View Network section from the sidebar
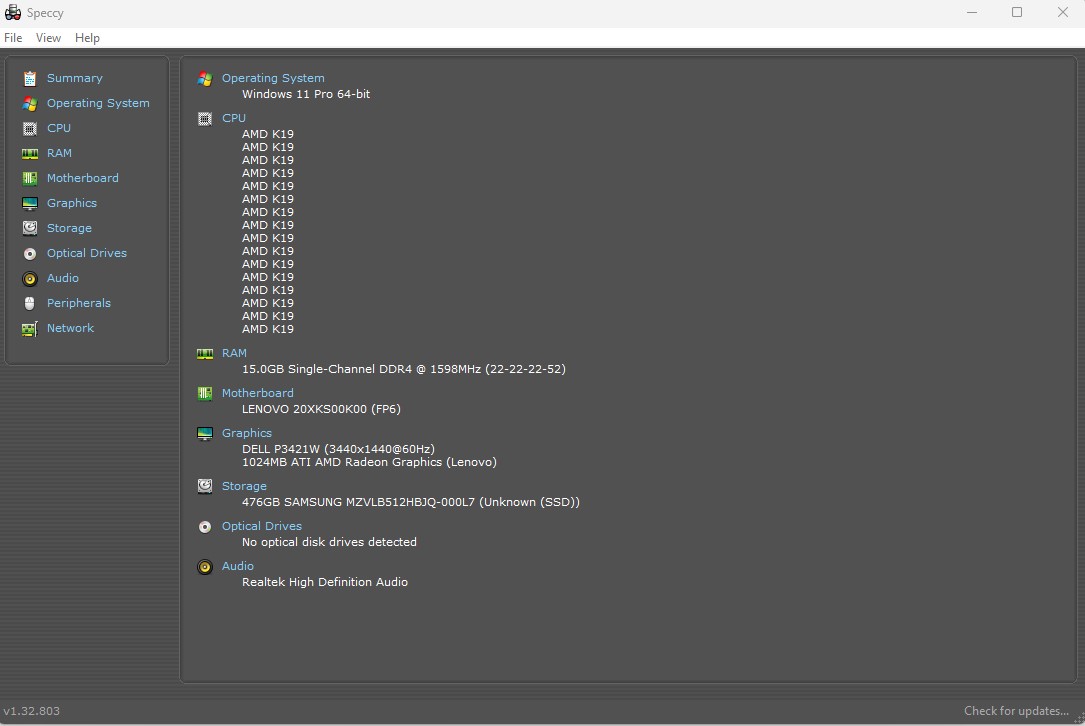Image resolution: width=1085 pixels, height=726 pixels. pyautogui.click(x=71, y=328)
